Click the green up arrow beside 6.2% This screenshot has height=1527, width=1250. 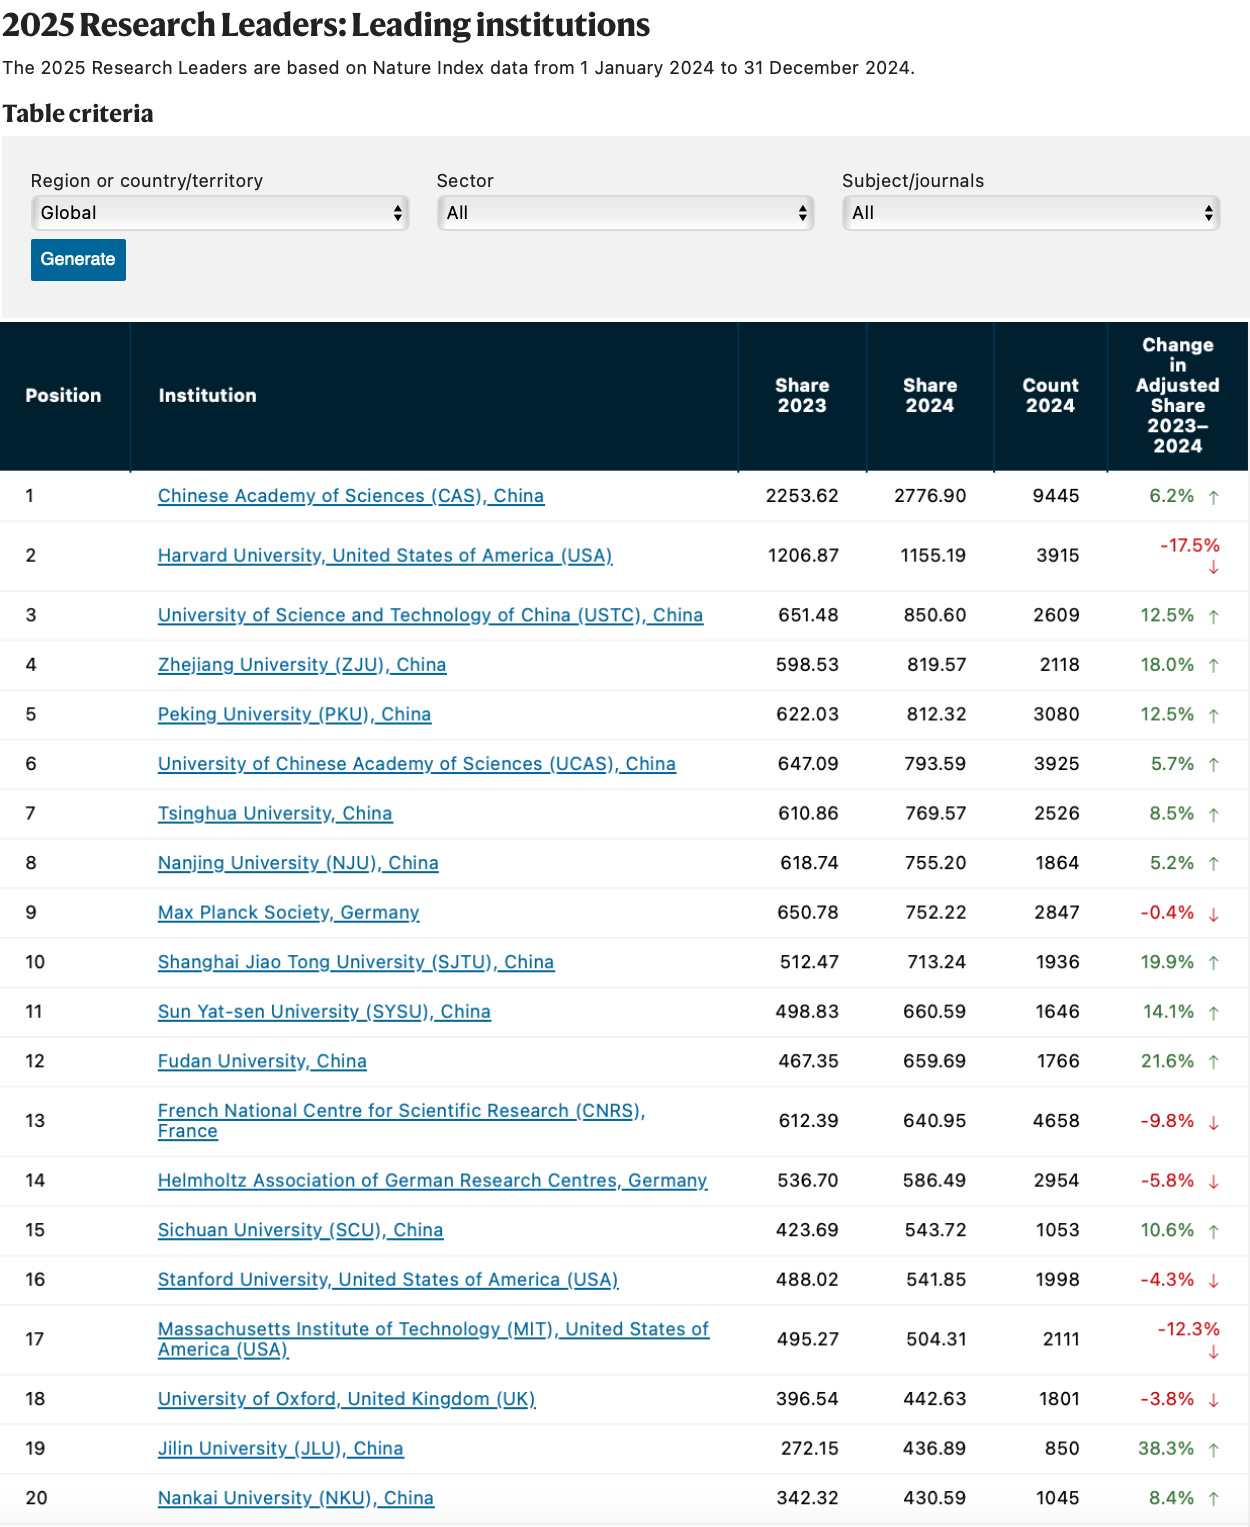[1213, 497]
